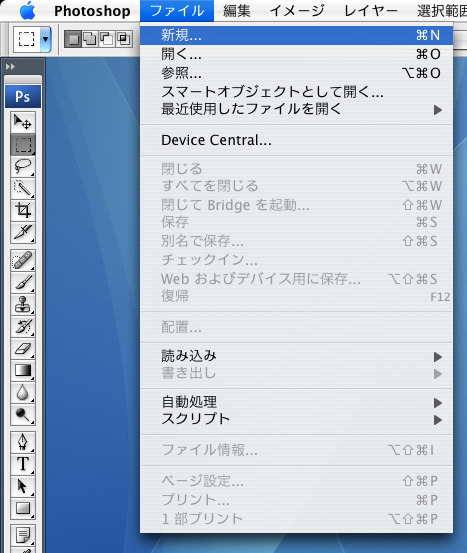Select the Move tool
The width and height of the screenshot is (467, 553).
(23, 122)
